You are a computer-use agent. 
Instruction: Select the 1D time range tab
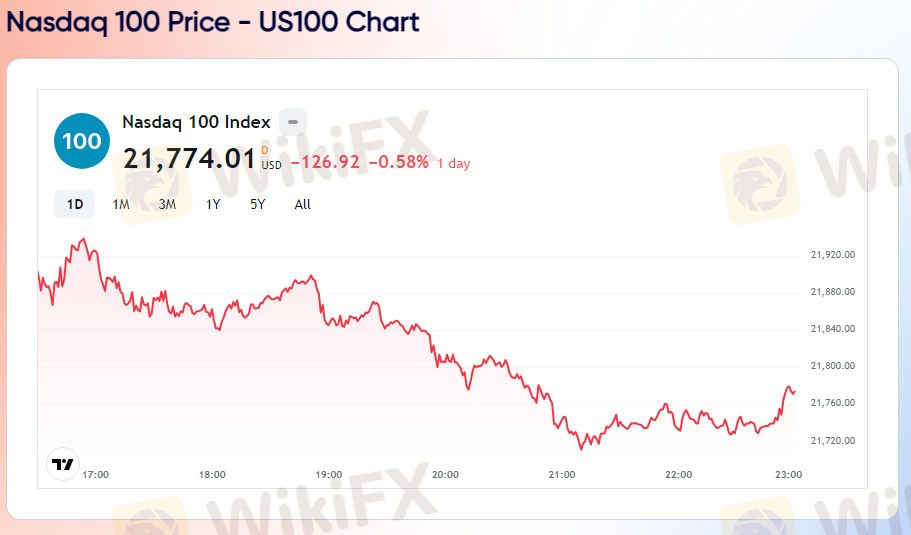coord(75,204)
